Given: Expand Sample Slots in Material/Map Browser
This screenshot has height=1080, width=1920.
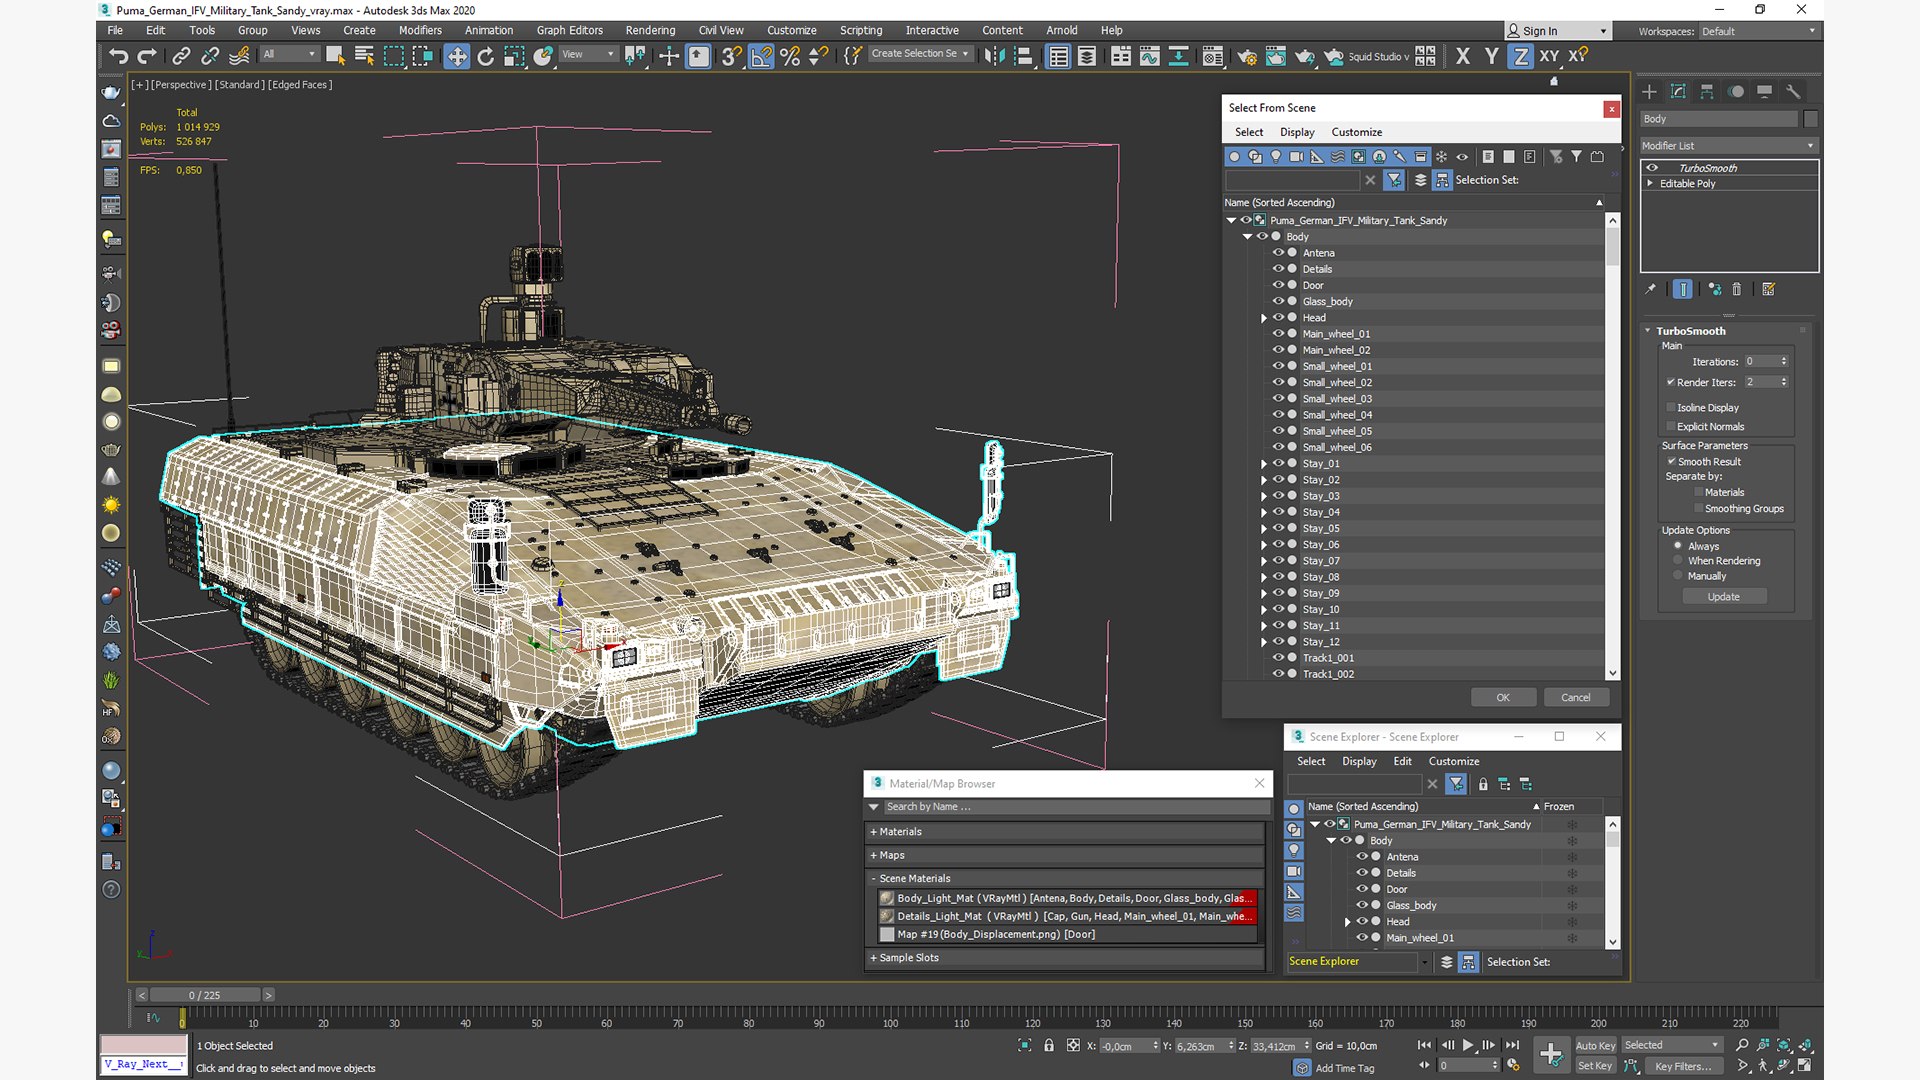Looking at the screenshot, I should 1066,958.
